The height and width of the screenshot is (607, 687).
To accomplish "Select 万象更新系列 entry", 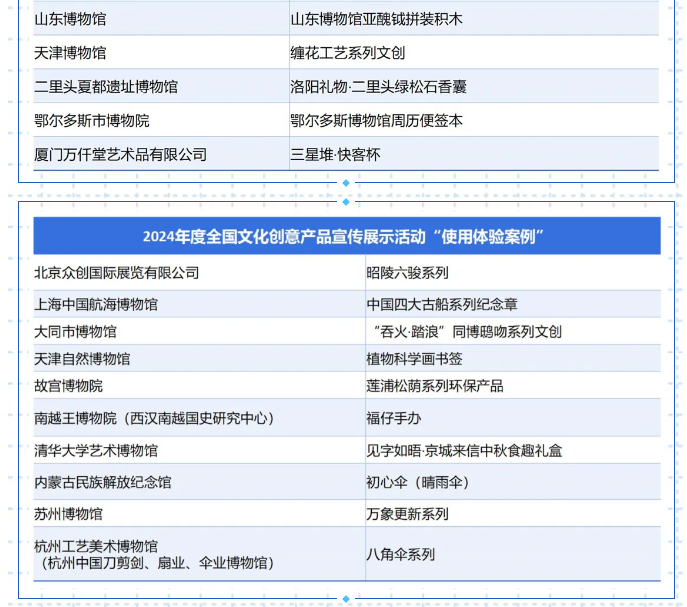I will pyautogui.click(x=407, y=514).
